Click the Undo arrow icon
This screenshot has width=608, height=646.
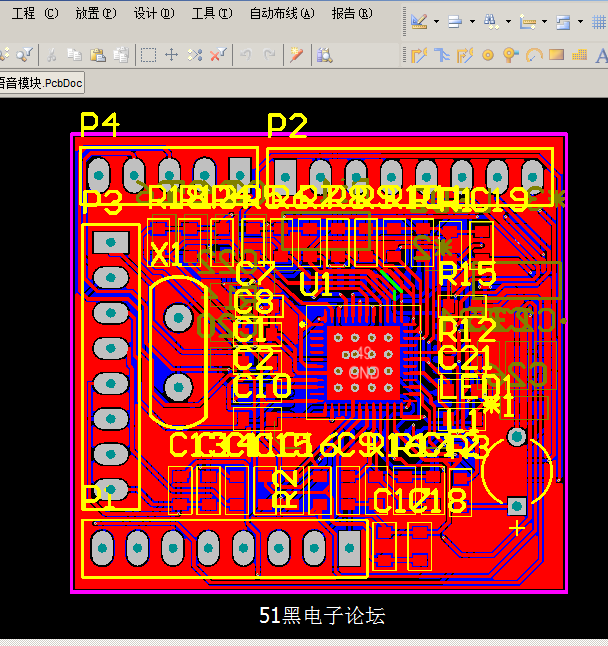point(246,54)
